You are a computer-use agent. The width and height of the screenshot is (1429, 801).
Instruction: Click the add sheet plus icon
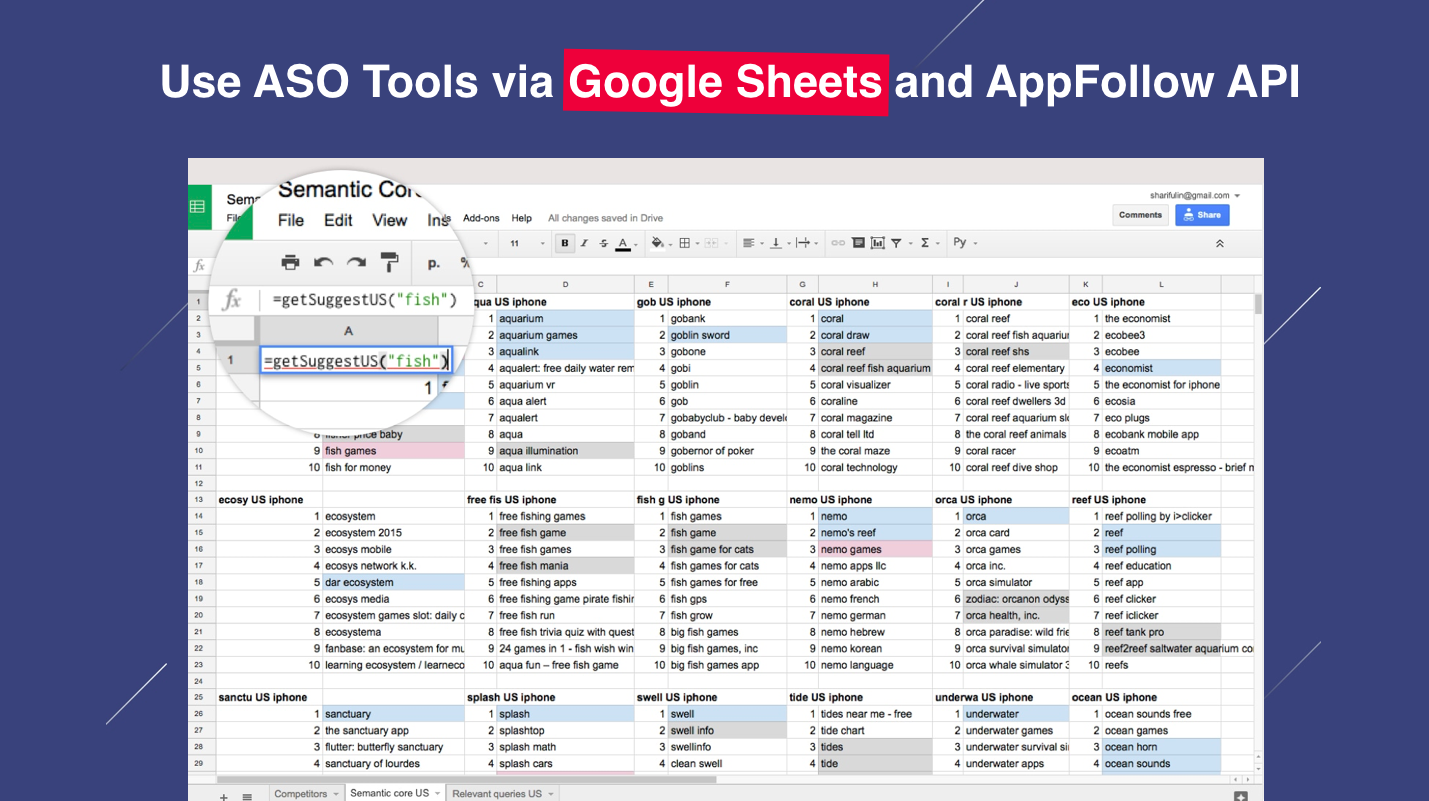click(x=224, y=796)
